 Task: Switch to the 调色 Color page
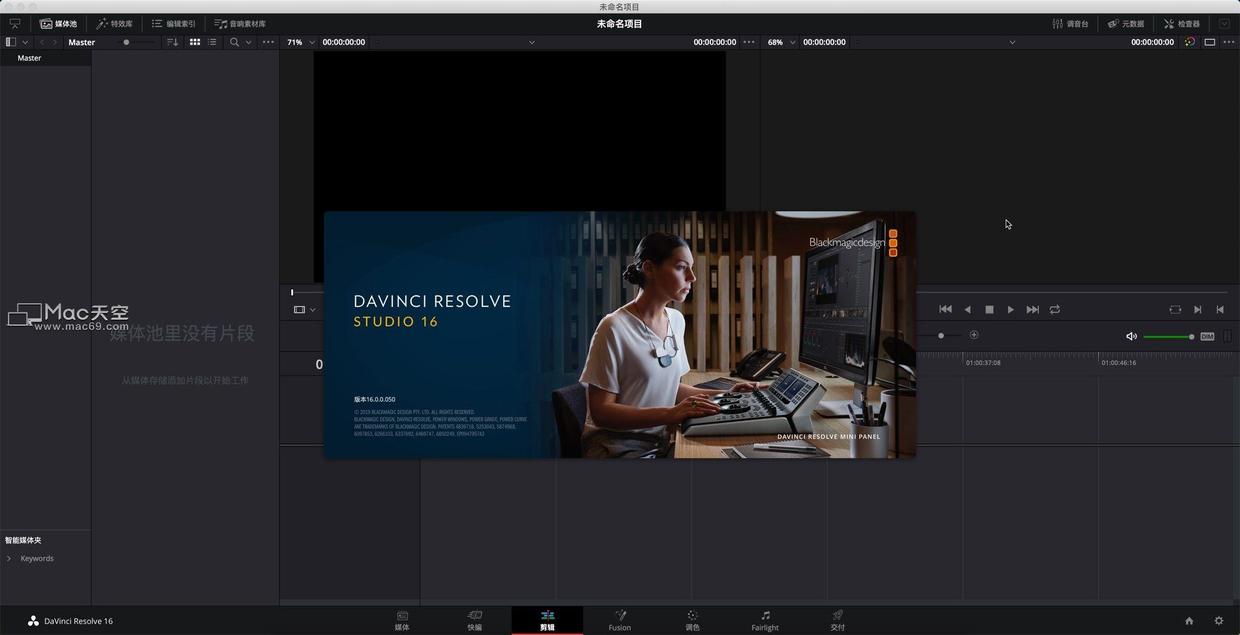(x=692, y=620)
